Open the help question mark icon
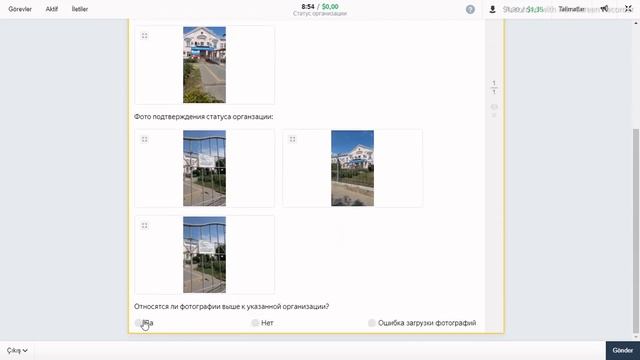The height and width of the screenshot is (360, 640). pyautogui.click(x=470, y=9)
